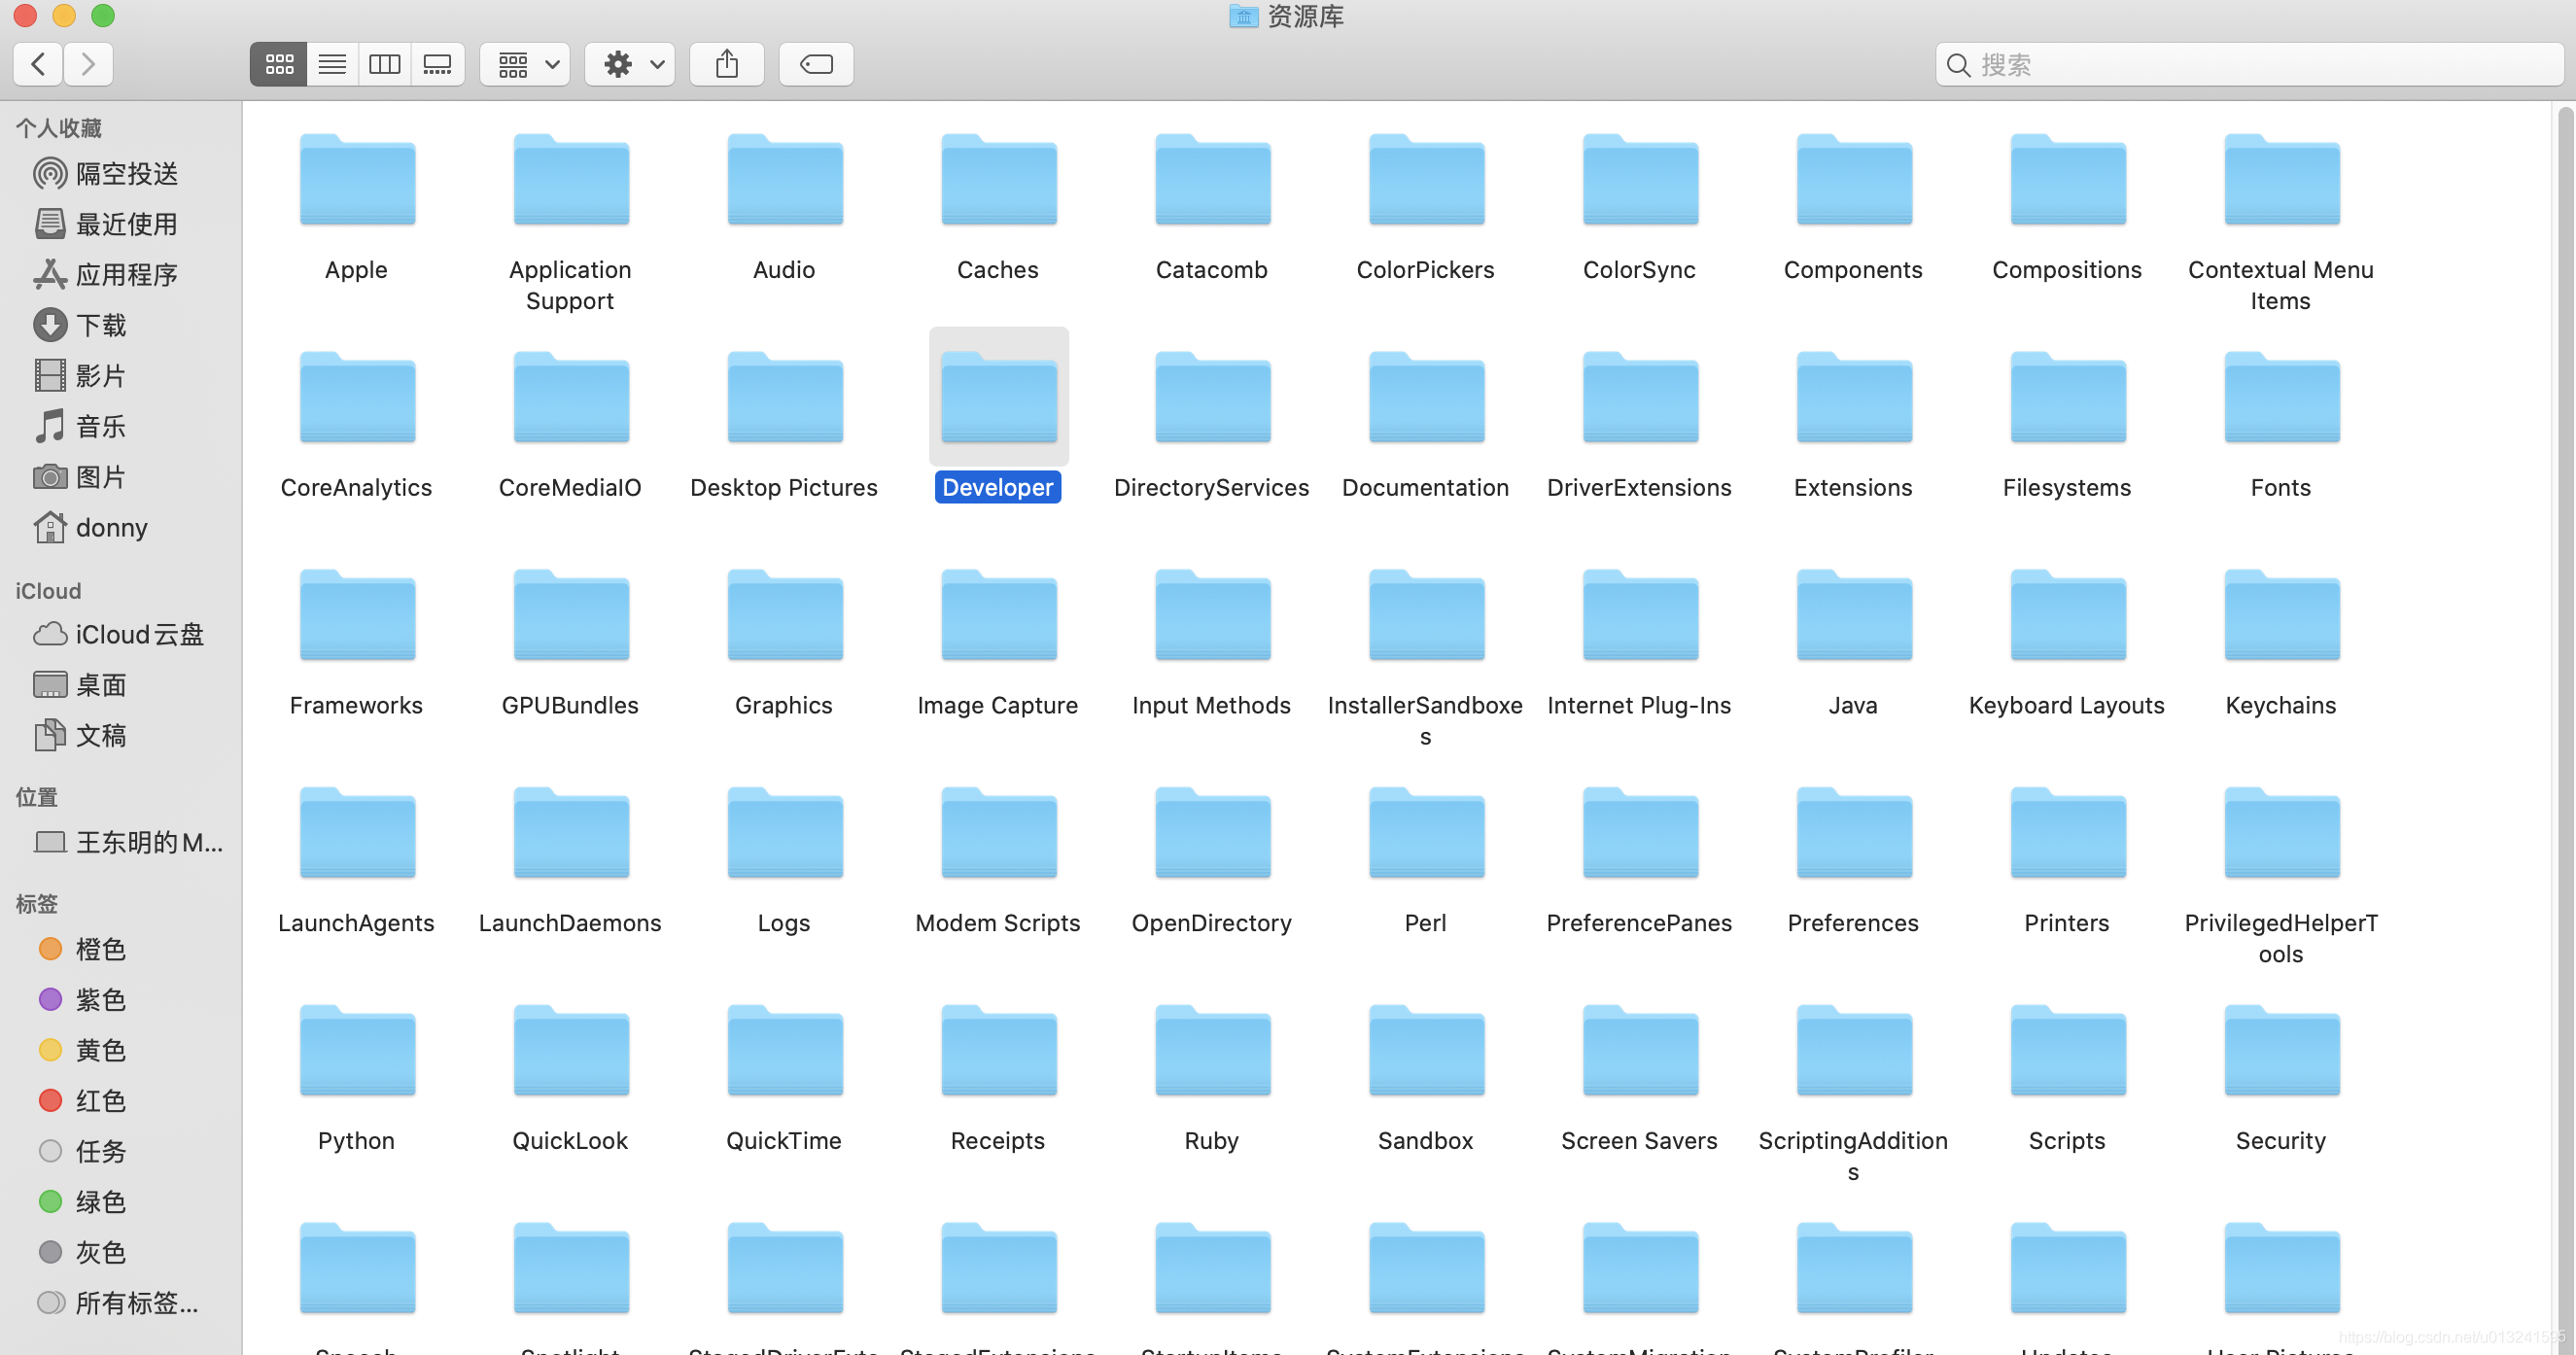Click the search (搜索) field

2250,65
